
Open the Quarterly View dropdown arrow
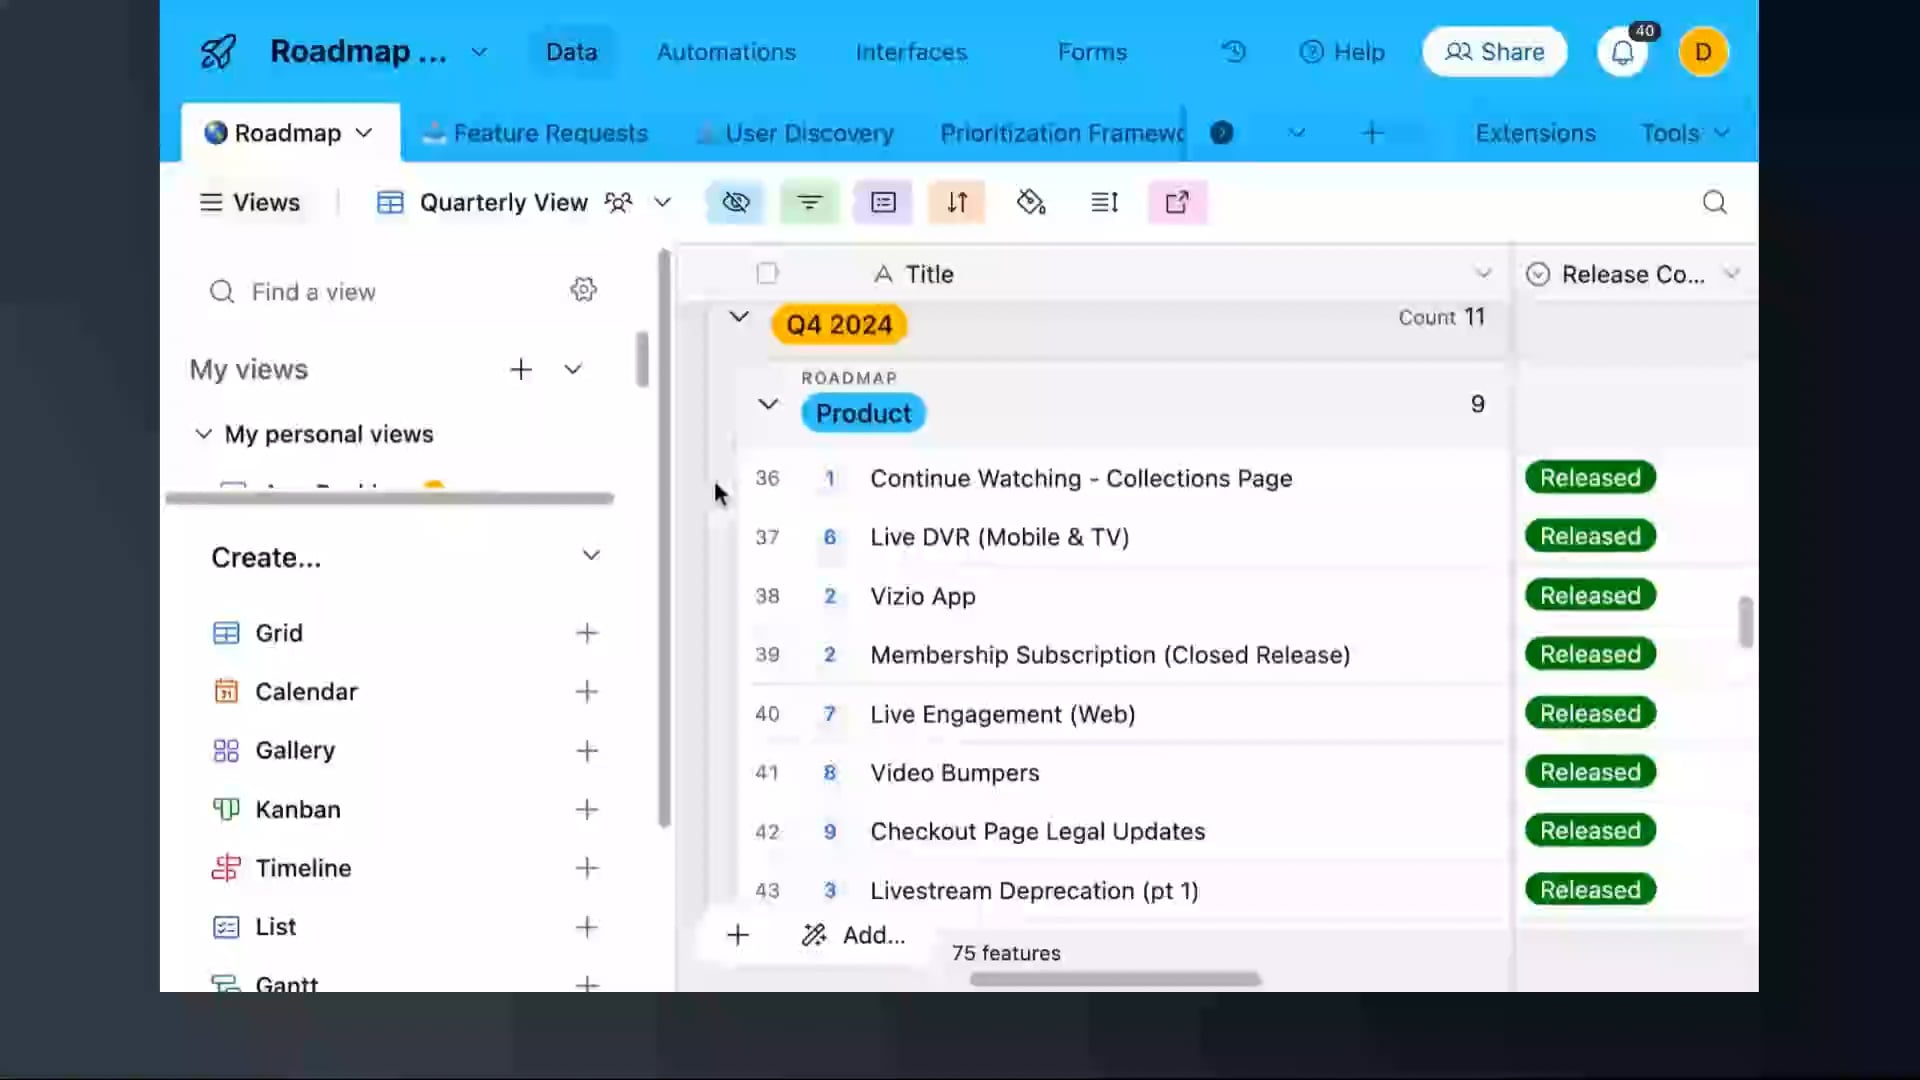(662, 202)
